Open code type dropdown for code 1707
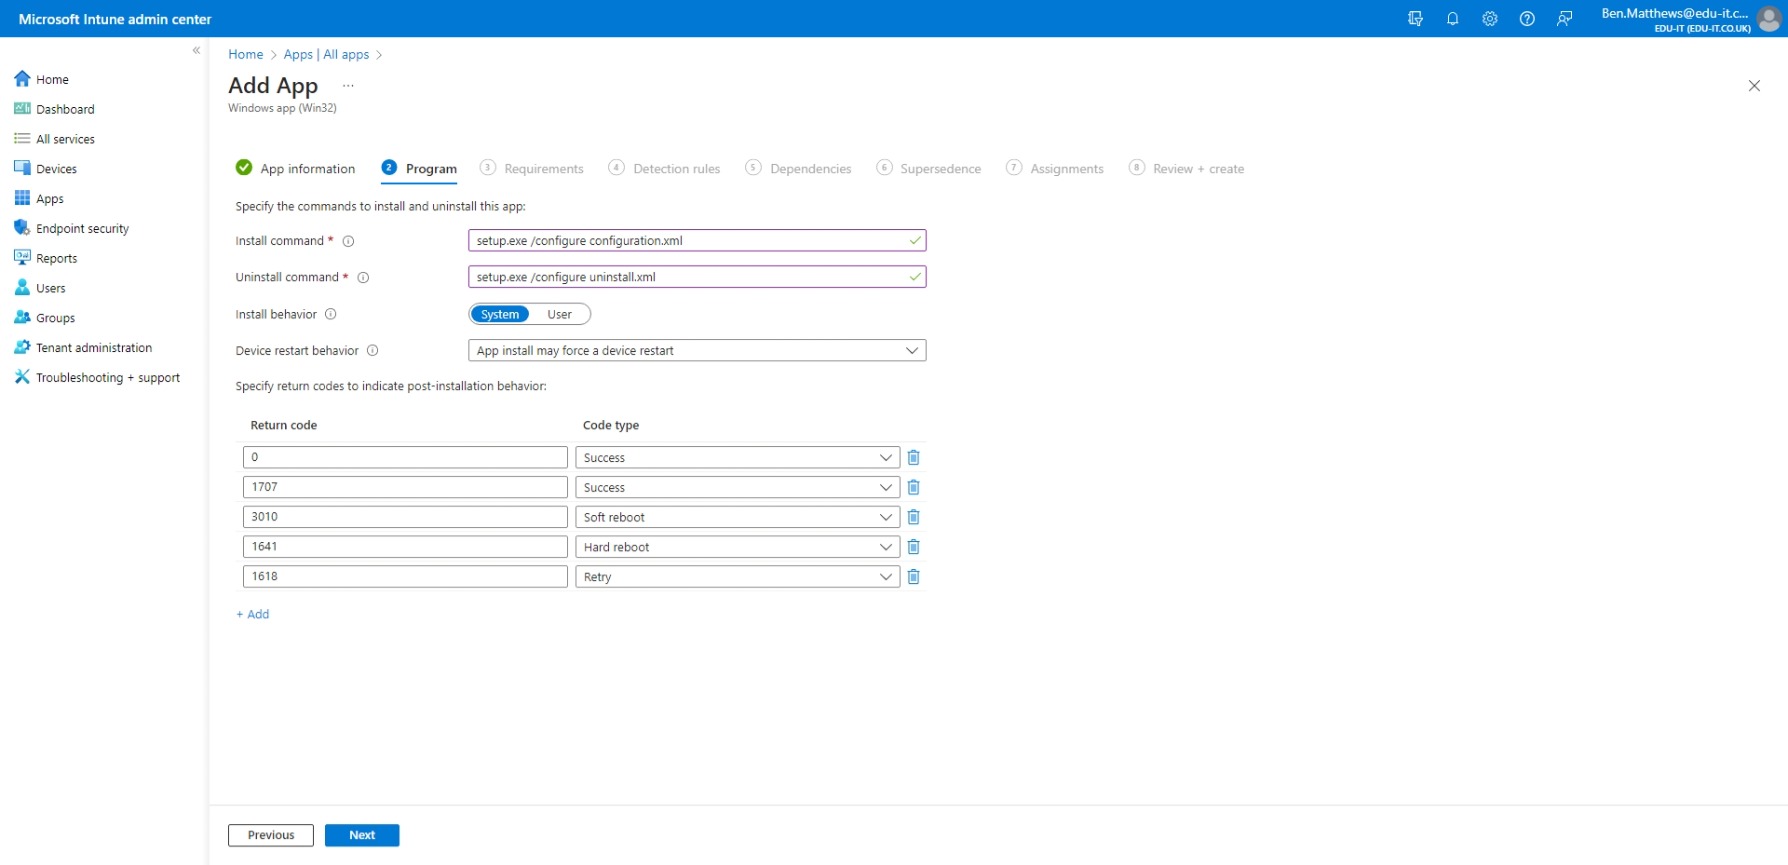 coord(738,487)
